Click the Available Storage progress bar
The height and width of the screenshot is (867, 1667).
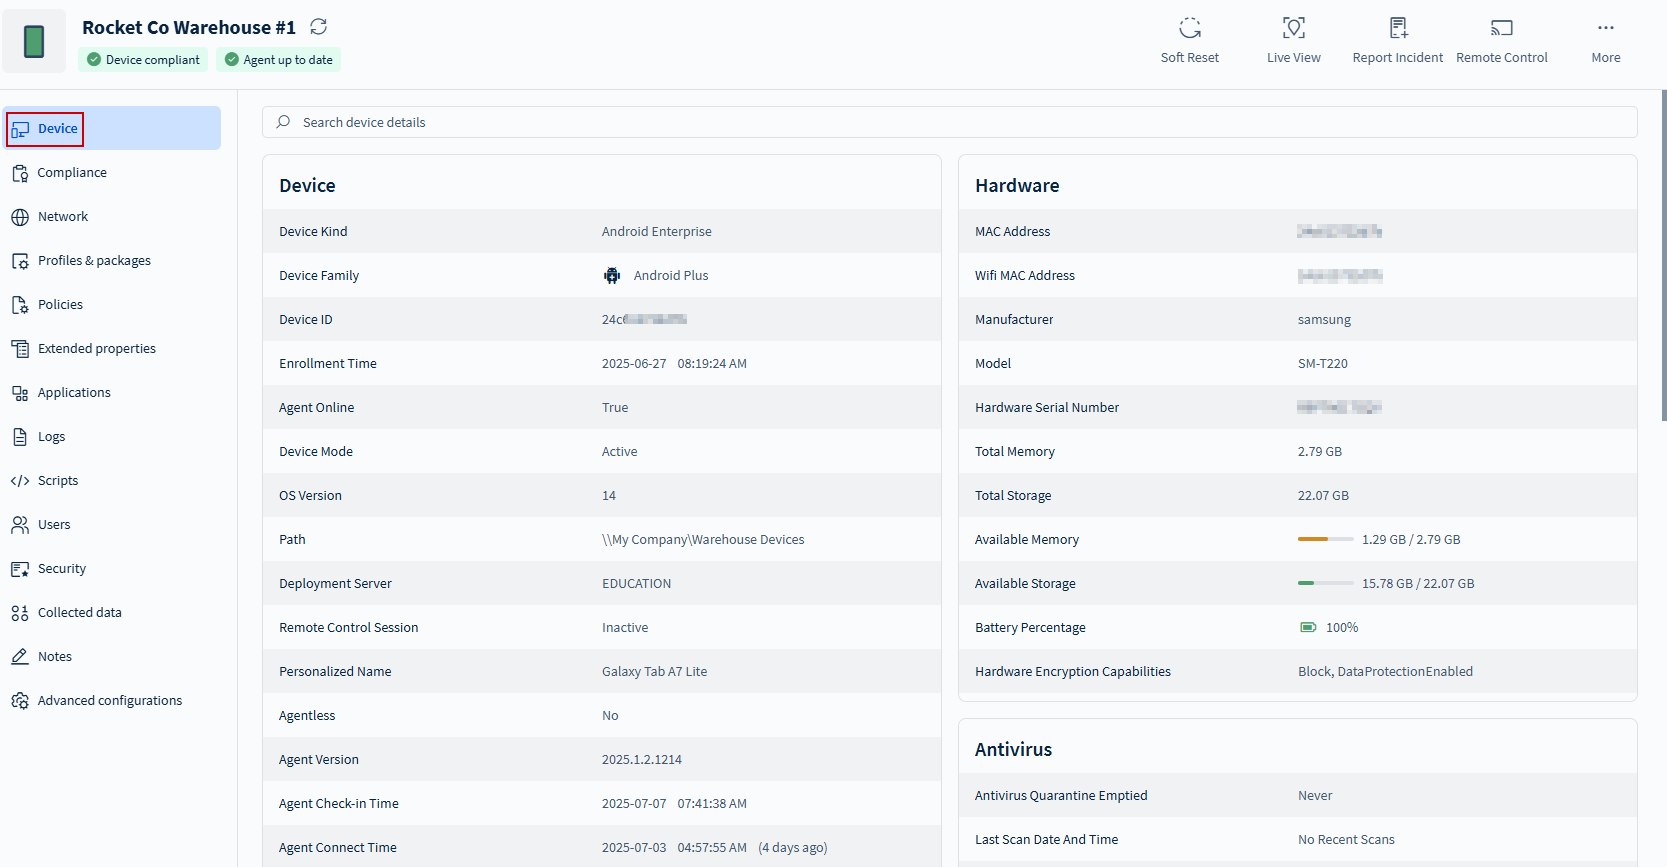point(1325,583)
